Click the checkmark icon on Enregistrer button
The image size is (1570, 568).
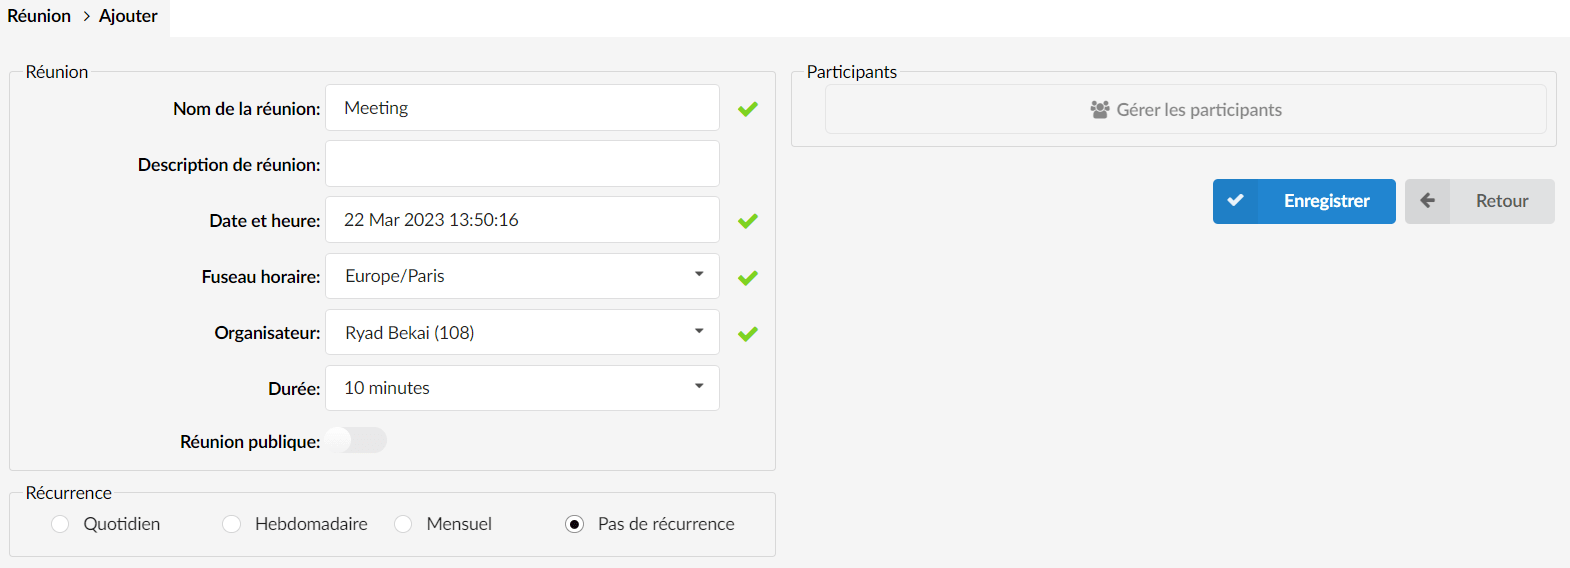[x=1236, y=201]
